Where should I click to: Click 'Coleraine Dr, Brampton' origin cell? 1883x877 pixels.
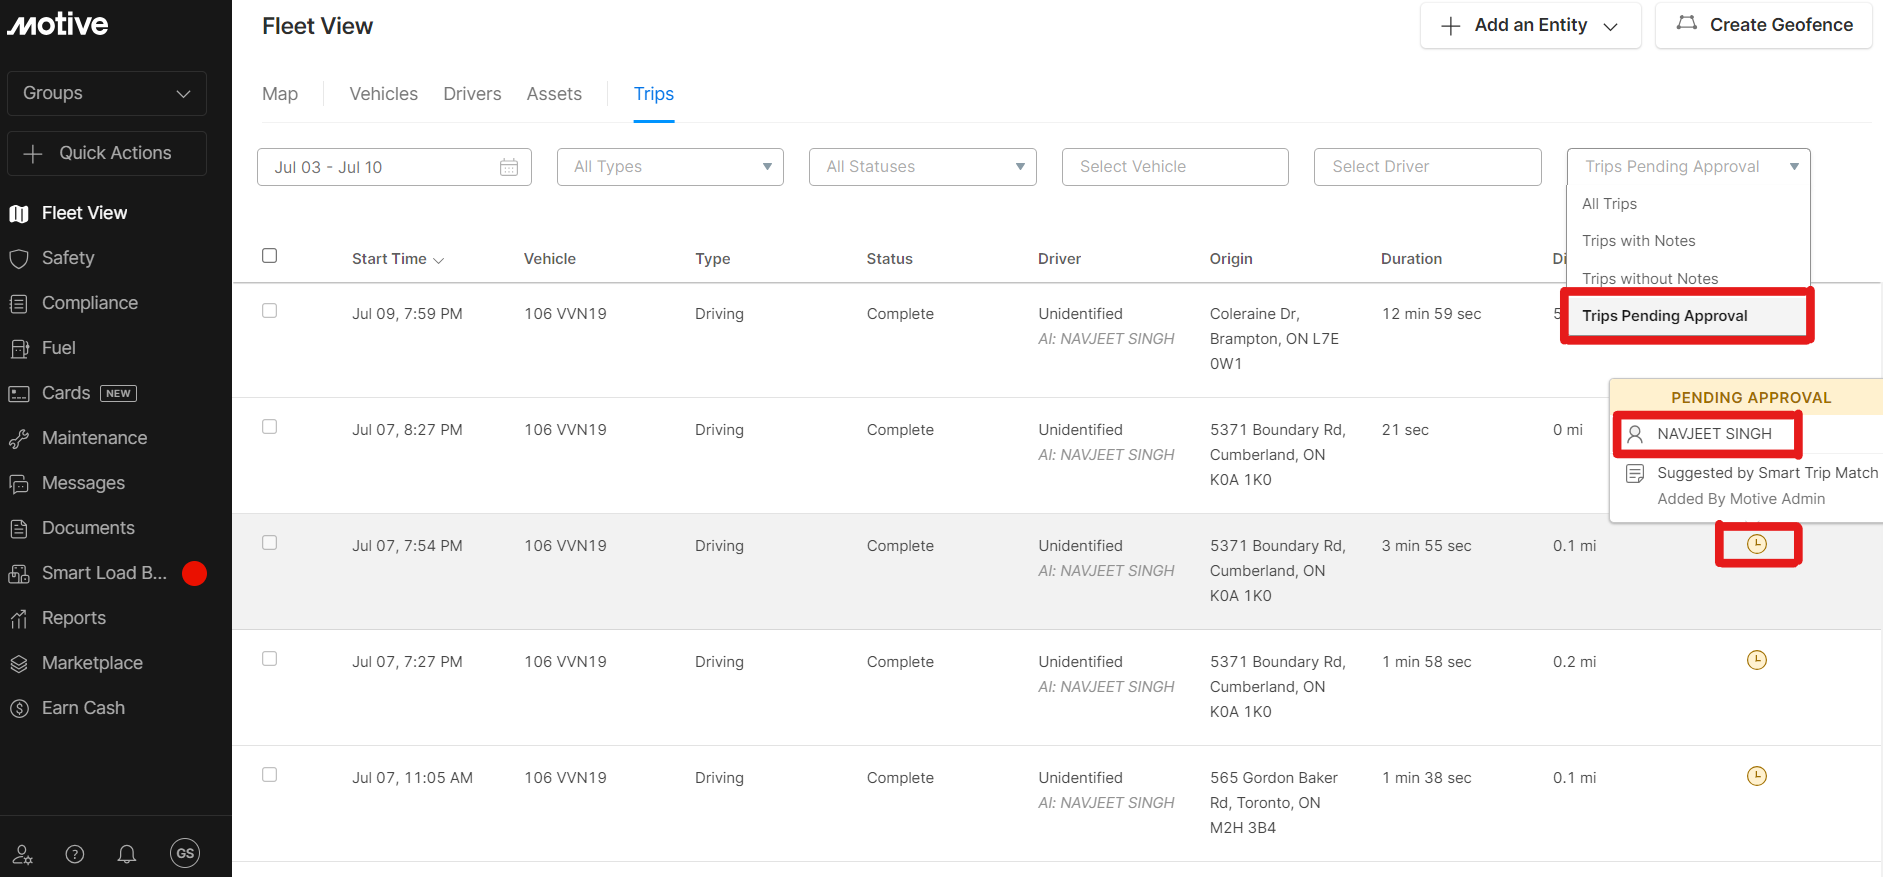click(1274, 339)
